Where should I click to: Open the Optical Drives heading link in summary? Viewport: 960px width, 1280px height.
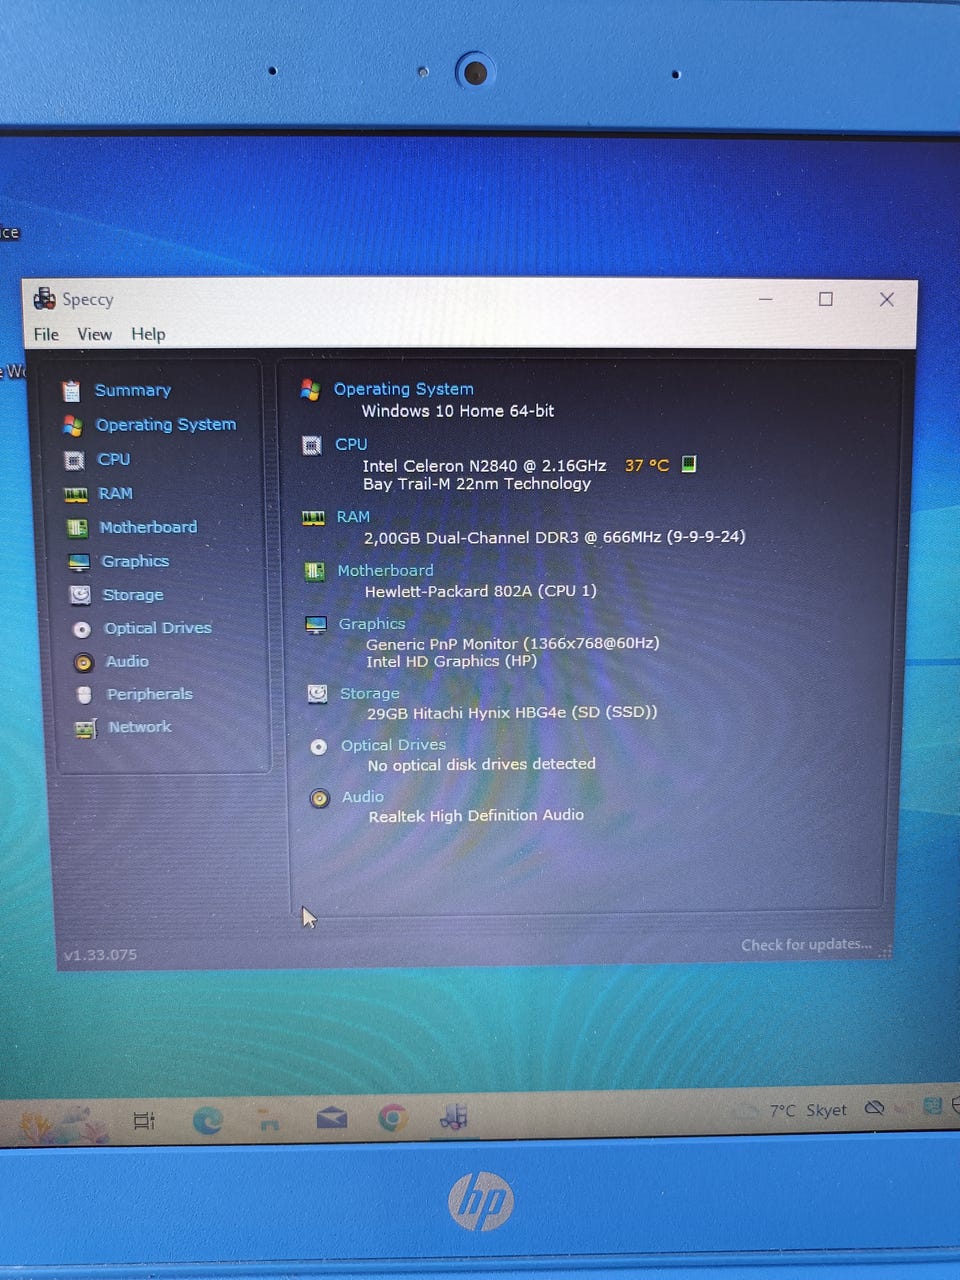pos(393,745)
